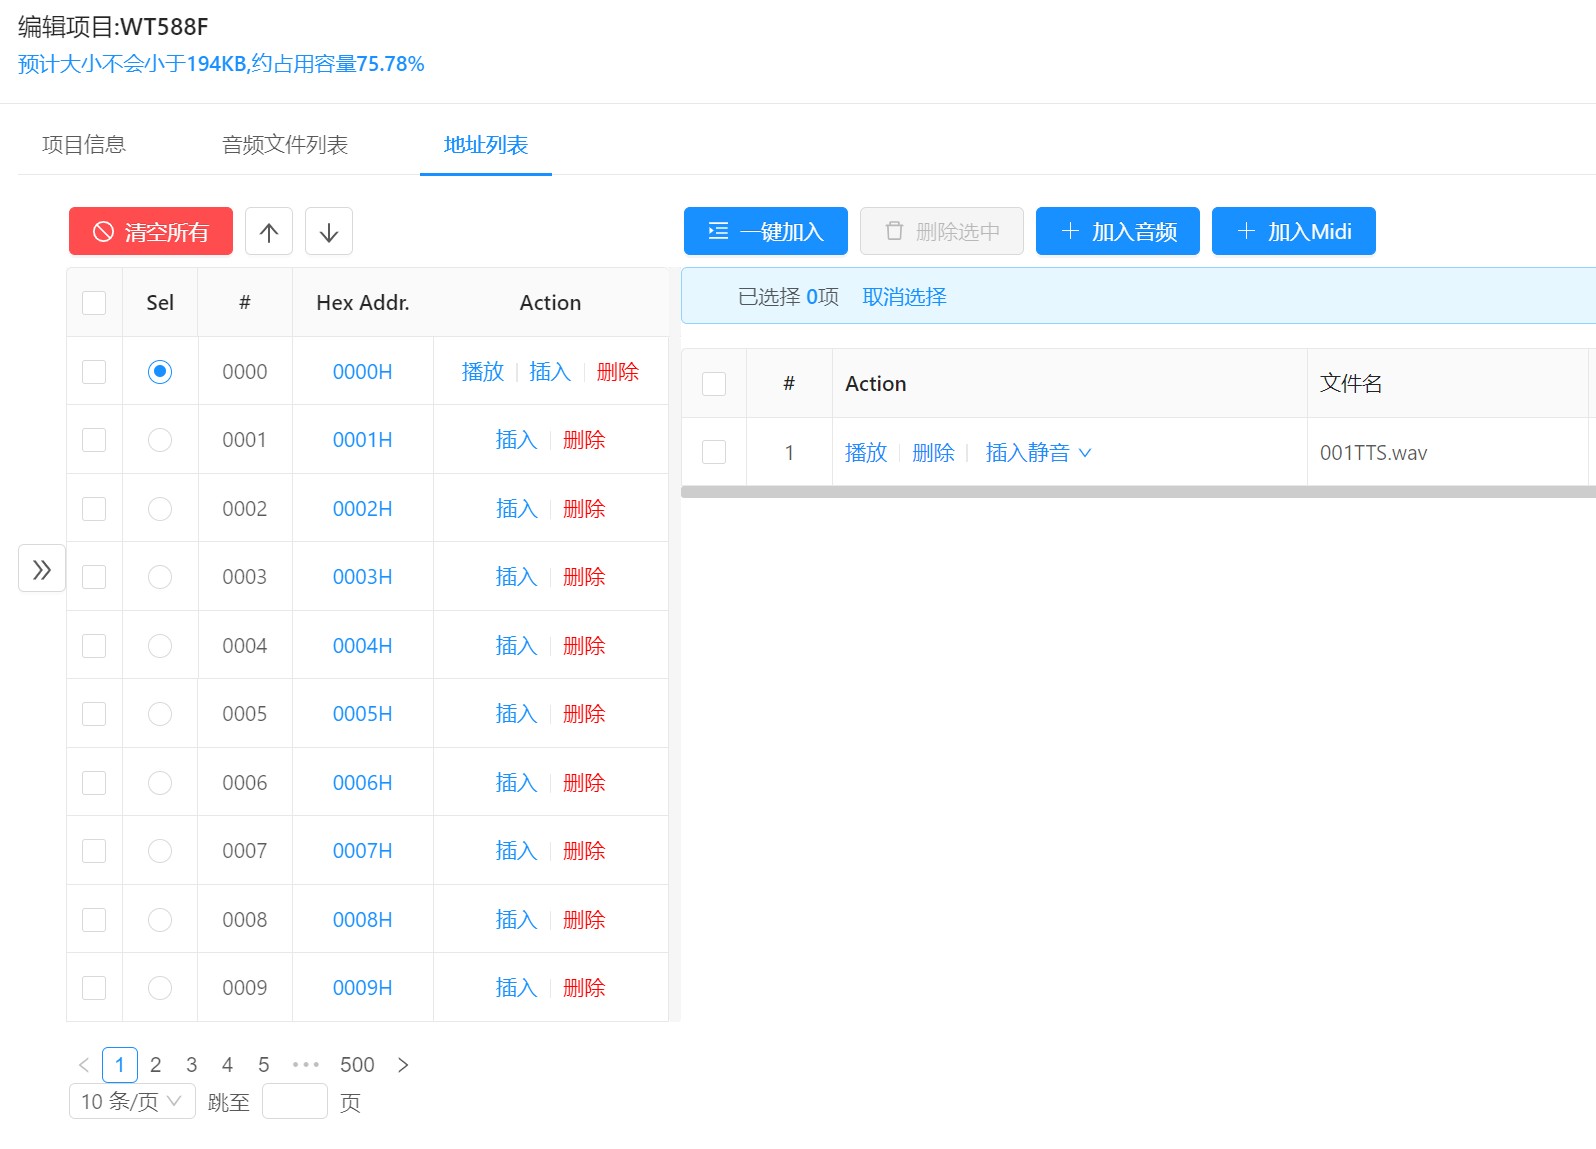Open the 项目信息 tab

84,145
